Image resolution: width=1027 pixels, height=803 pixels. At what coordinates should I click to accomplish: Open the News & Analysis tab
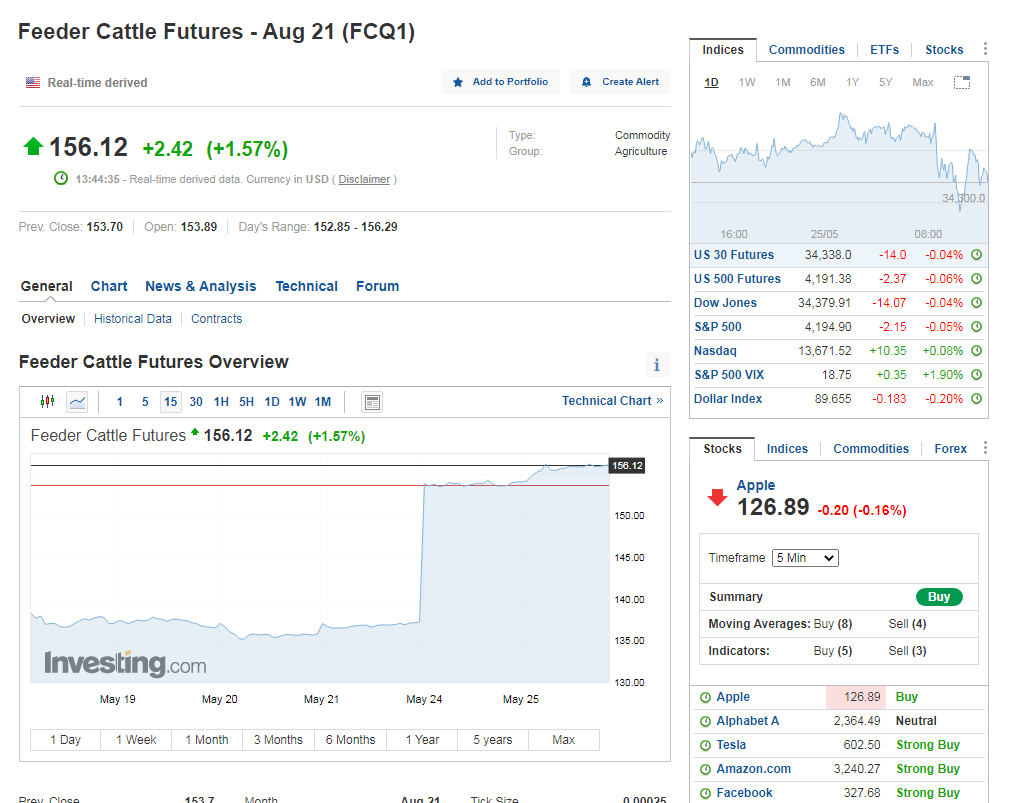pyautogui.click(x=200, y=286)
